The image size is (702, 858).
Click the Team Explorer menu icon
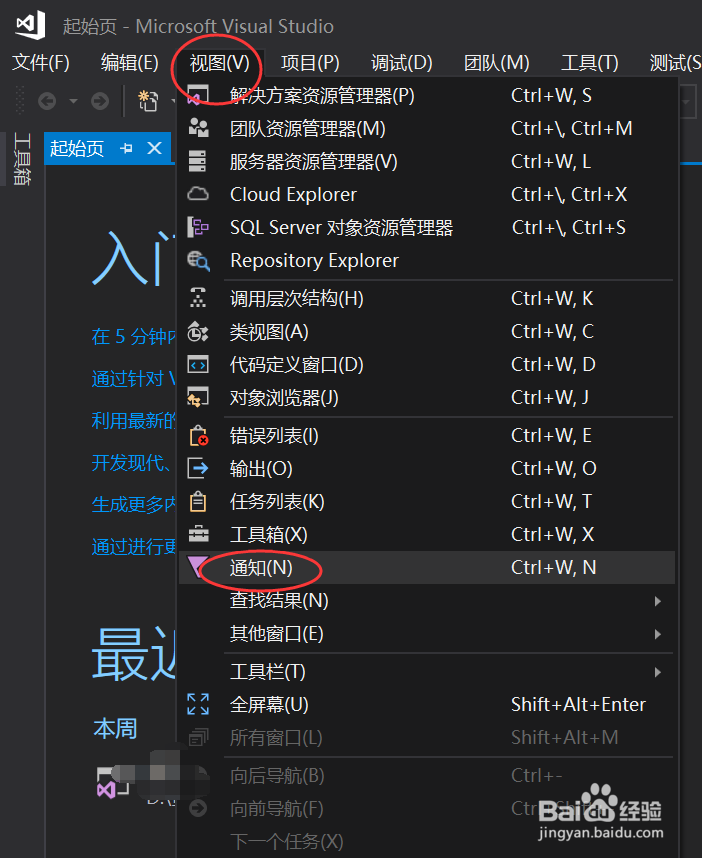click(198, 129)
